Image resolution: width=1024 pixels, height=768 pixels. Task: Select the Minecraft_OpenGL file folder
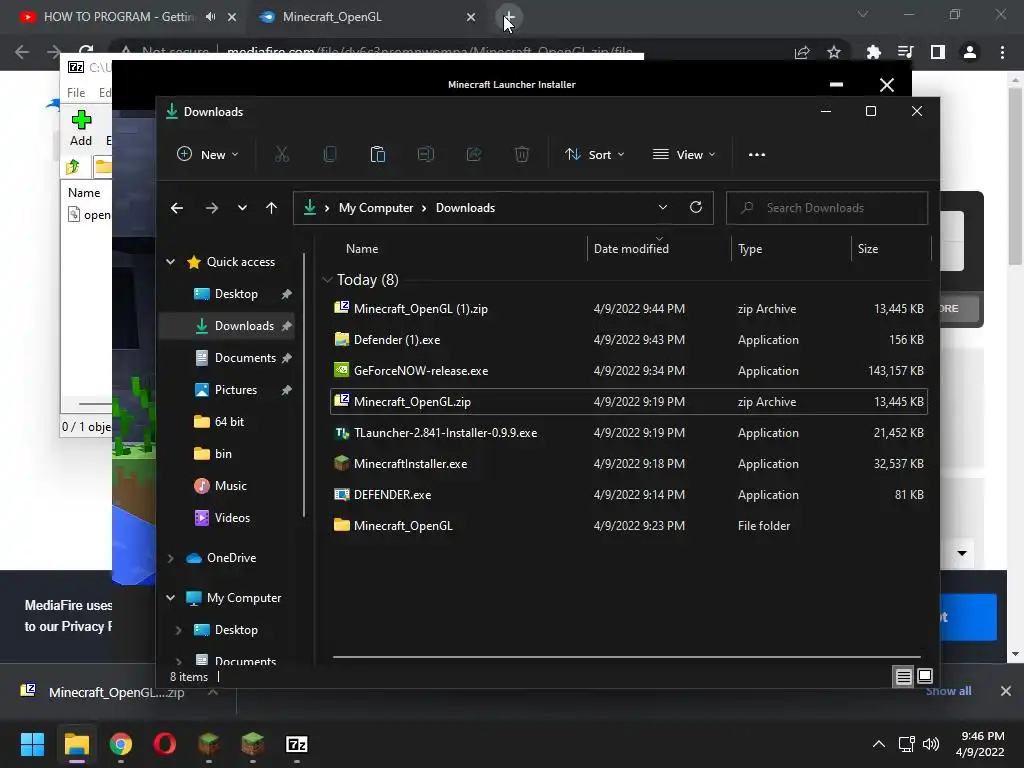629,526
